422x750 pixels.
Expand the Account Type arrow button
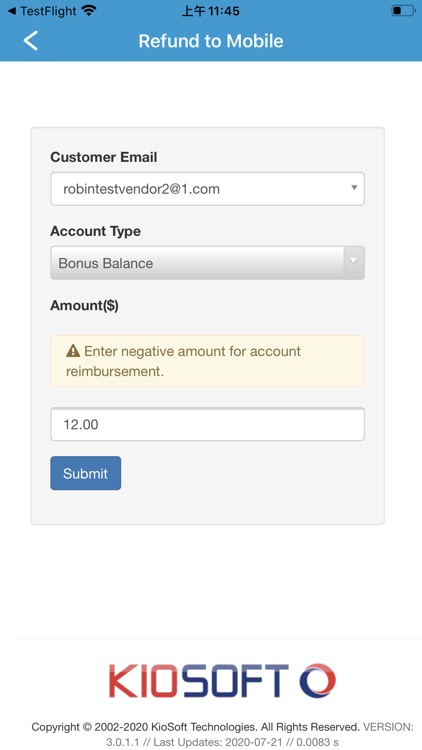point(354,263)
